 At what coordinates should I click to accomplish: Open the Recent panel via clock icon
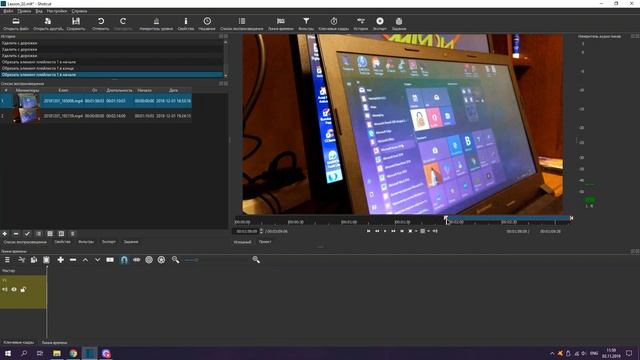[x=207, y=21]
